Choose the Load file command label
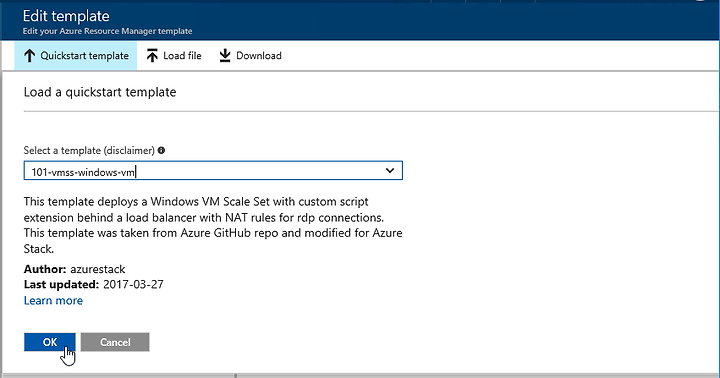Viewport: 720px width, 378px height. tap(182, 56)
